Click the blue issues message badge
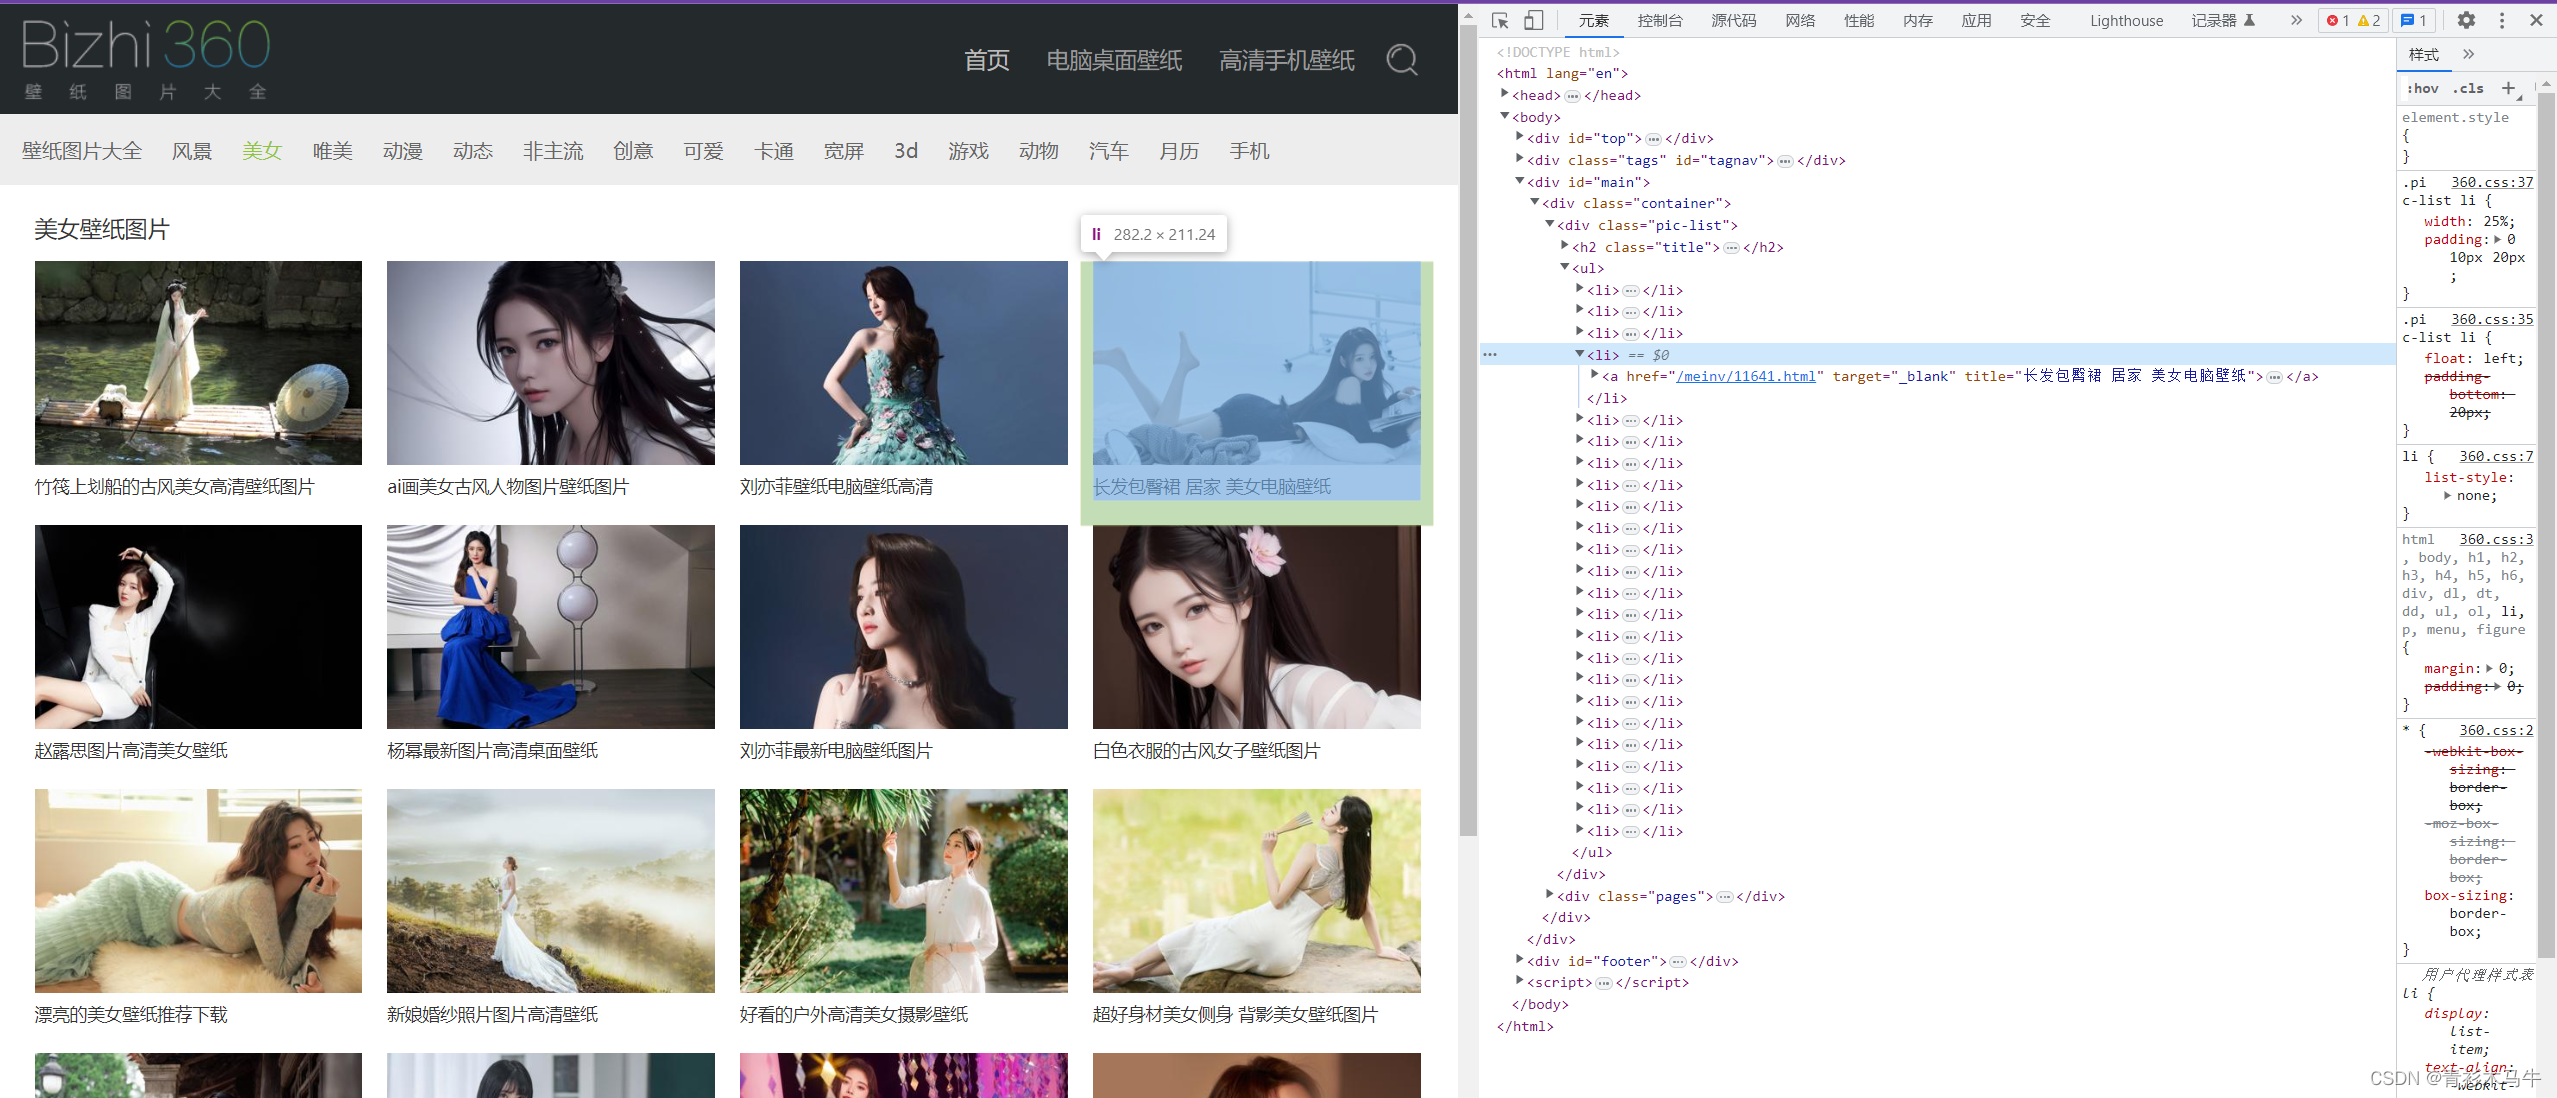This screenshot has width=2557, height=1098. coord(2413,20)
